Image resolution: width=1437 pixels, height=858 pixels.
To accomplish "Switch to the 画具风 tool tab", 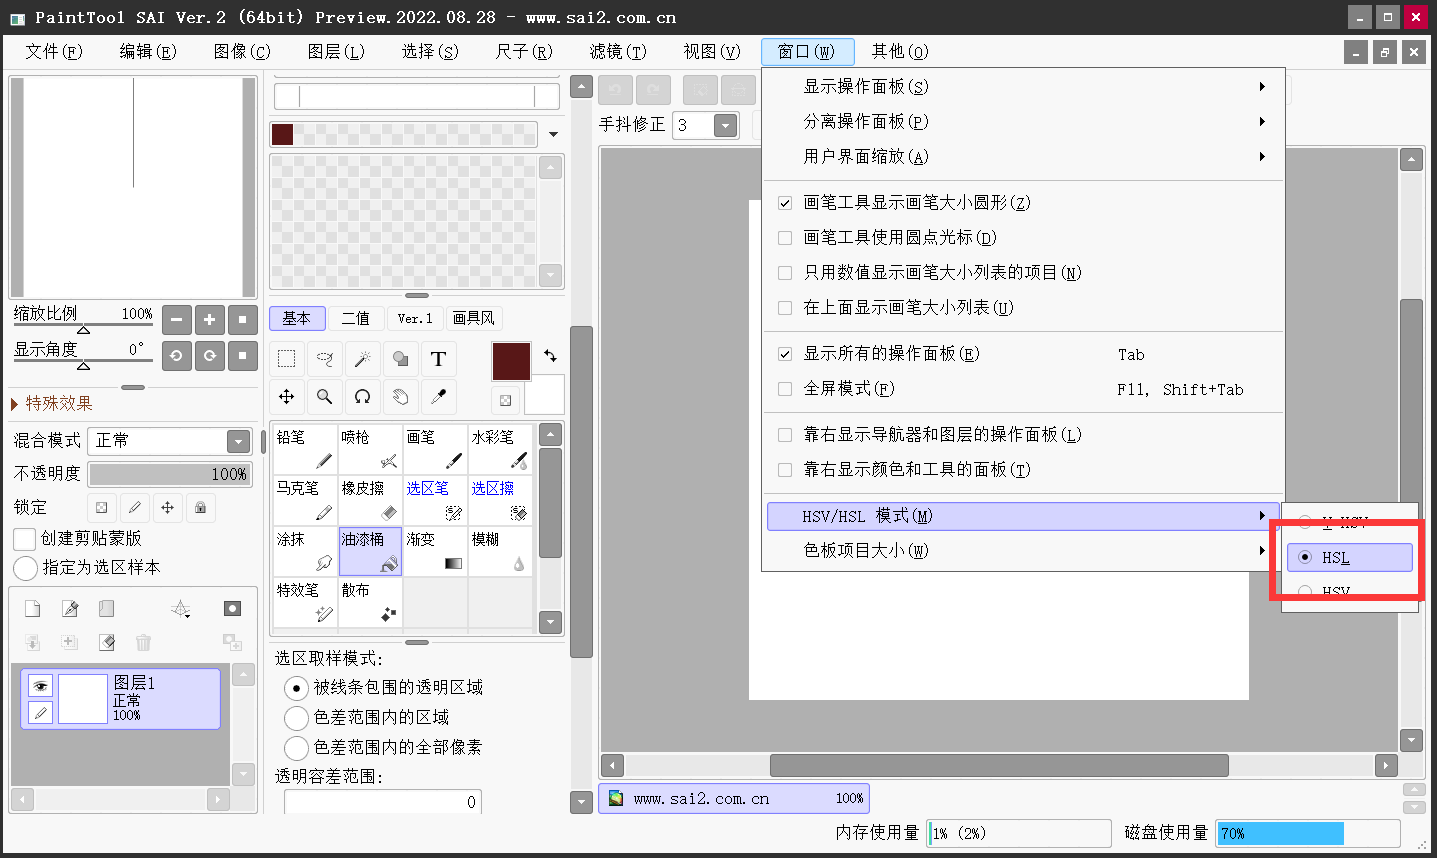I will tap(474, 318).
